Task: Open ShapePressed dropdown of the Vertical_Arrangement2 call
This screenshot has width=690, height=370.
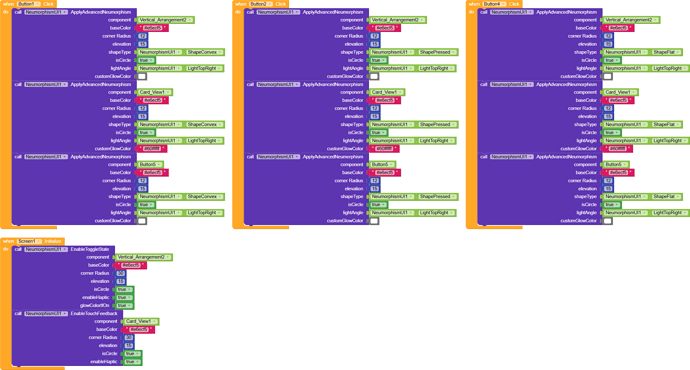Action: [437, 52]
